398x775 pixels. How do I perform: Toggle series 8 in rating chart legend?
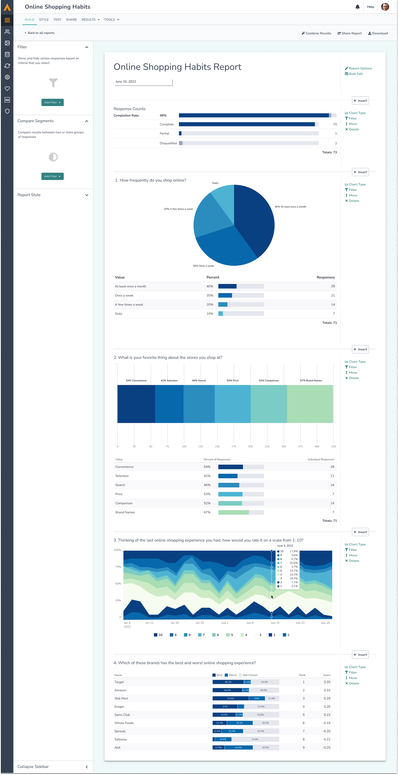tap(187, 635)
